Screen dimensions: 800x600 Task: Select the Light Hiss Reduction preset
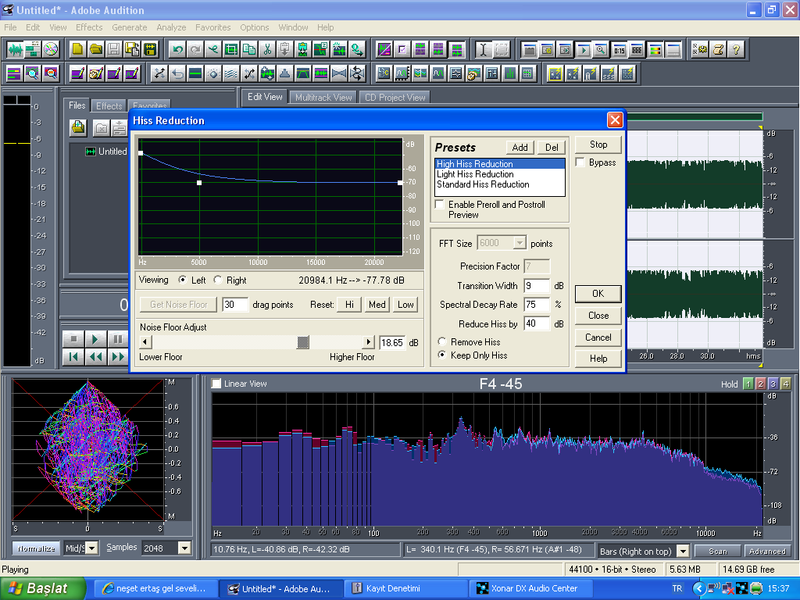tap(473, 174)
